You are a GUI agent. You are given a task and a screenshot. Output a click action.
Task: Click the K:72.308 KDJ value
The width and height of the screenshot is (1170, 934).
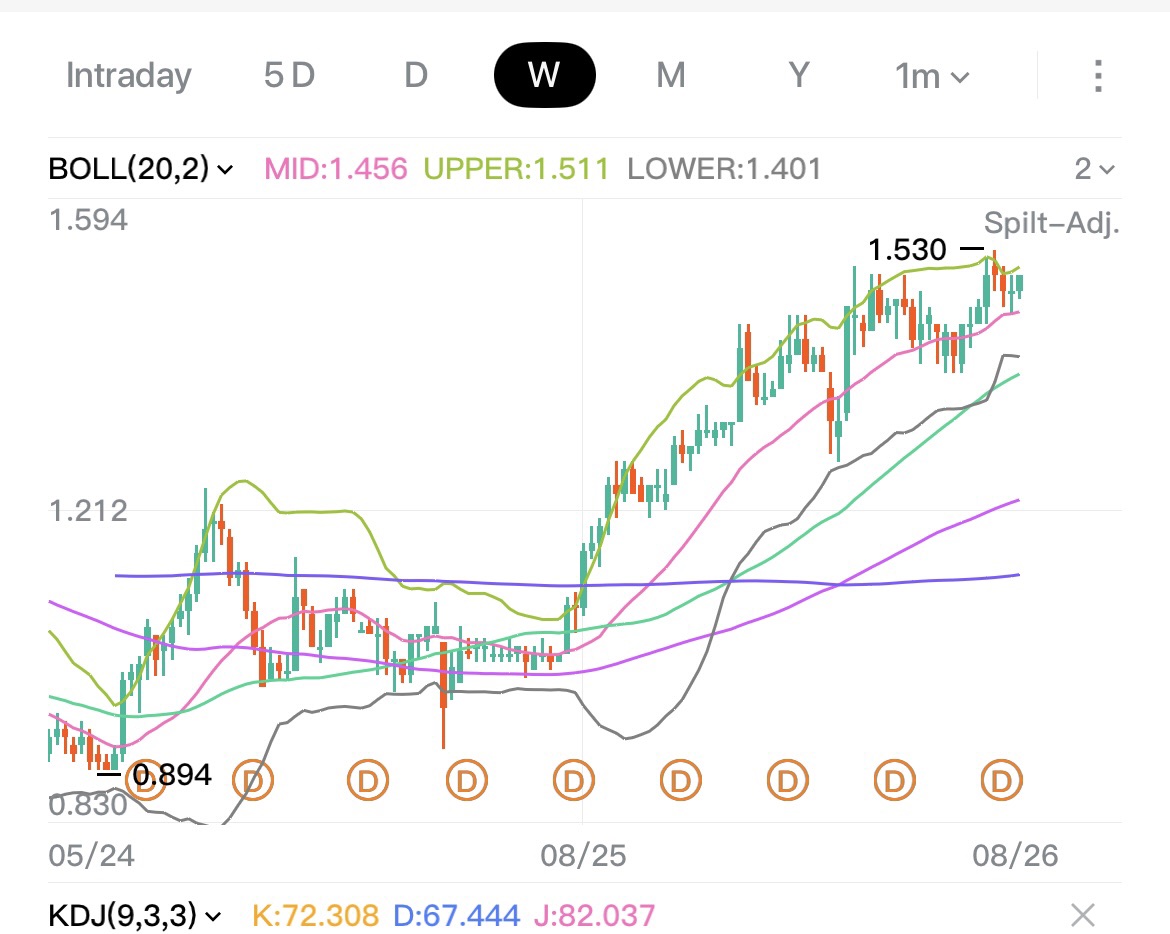point(316,915)
